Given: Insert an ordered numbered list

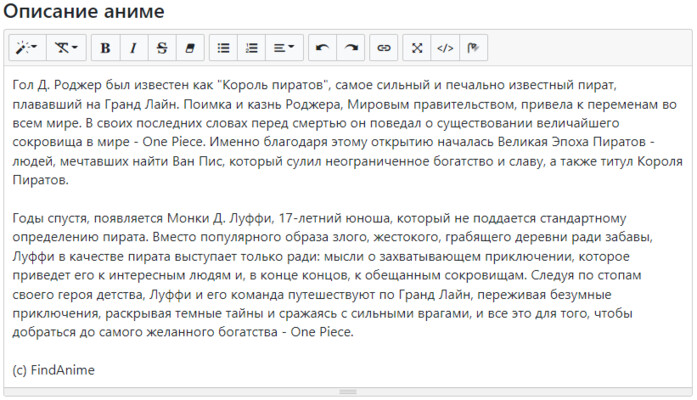Looking at the screenshot, I should click(x=252, y=48).
